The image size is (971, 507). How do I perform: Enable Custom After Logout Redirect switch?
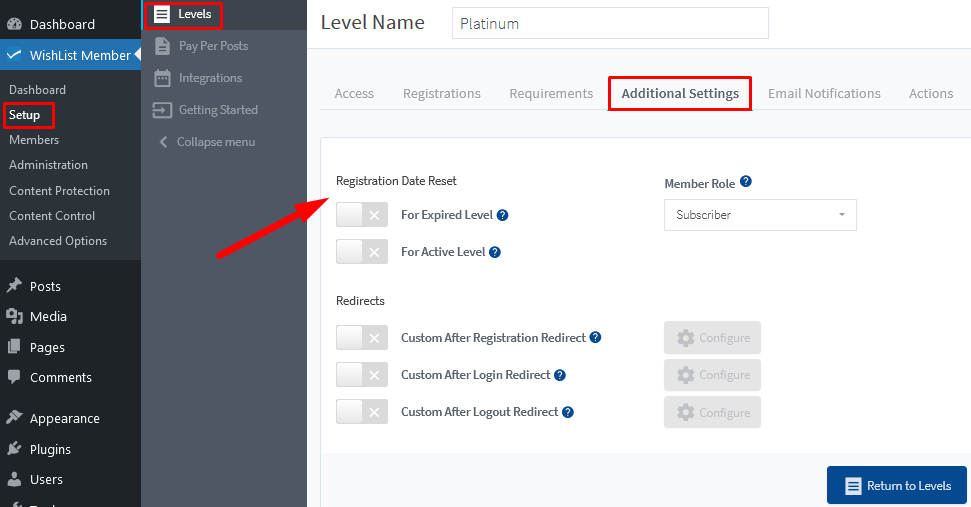(x=362, y=412)
